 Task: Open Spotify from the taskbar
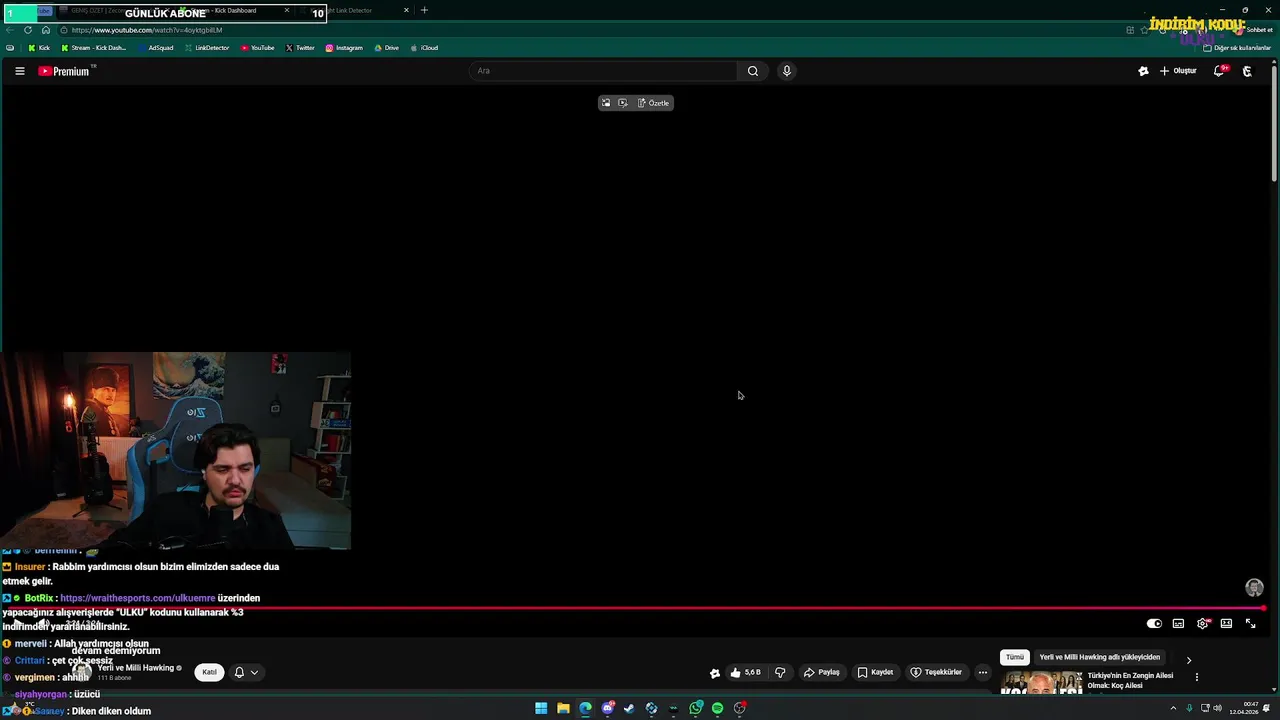point(717,708)
